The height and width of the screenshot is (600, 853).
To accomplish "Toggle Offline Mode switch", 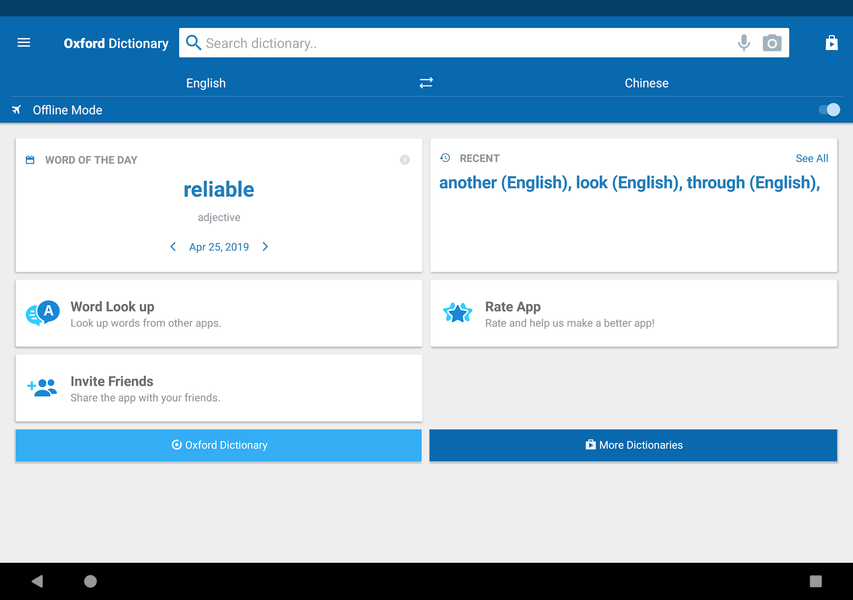I will pos(828,110).
